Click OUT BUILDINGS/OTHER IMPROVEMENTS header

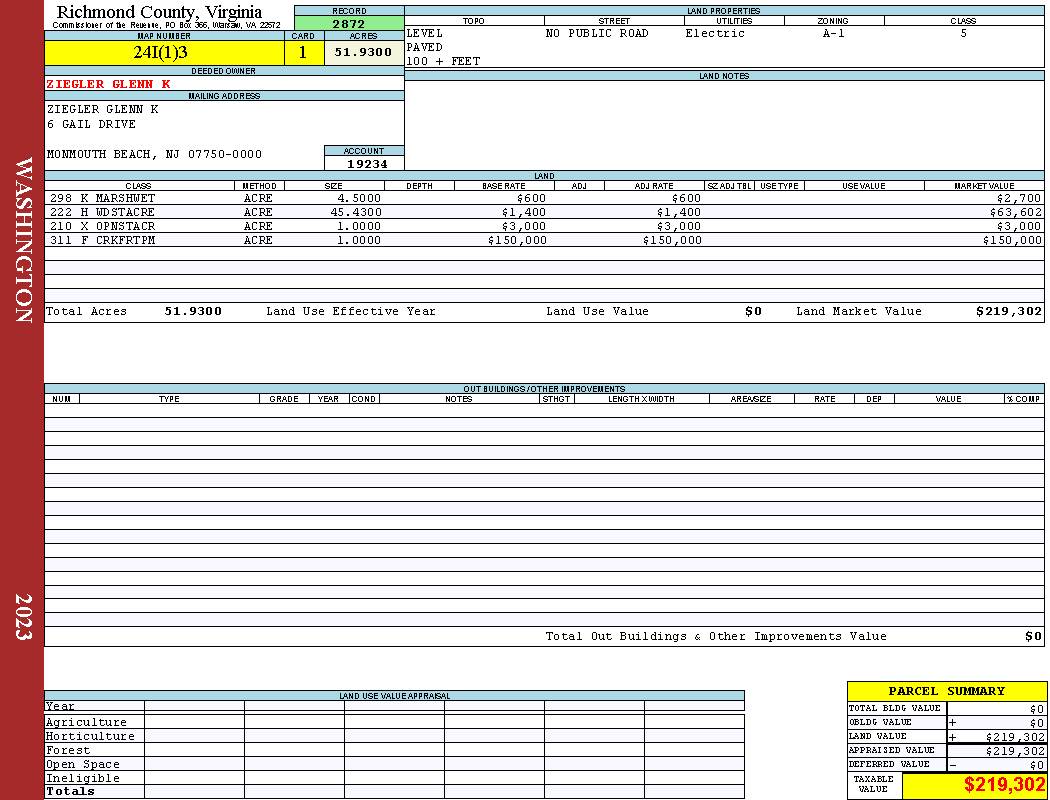pos(544,389)
